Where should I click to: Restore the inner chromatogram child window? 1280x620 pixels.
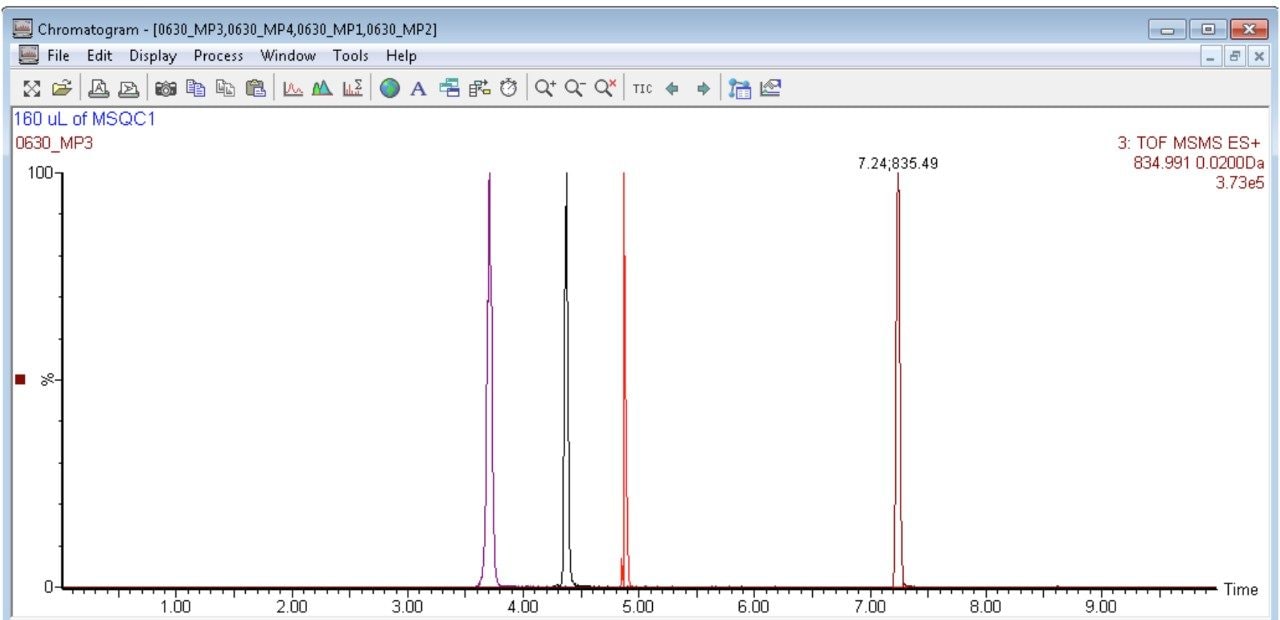[x=1236, y=57]
